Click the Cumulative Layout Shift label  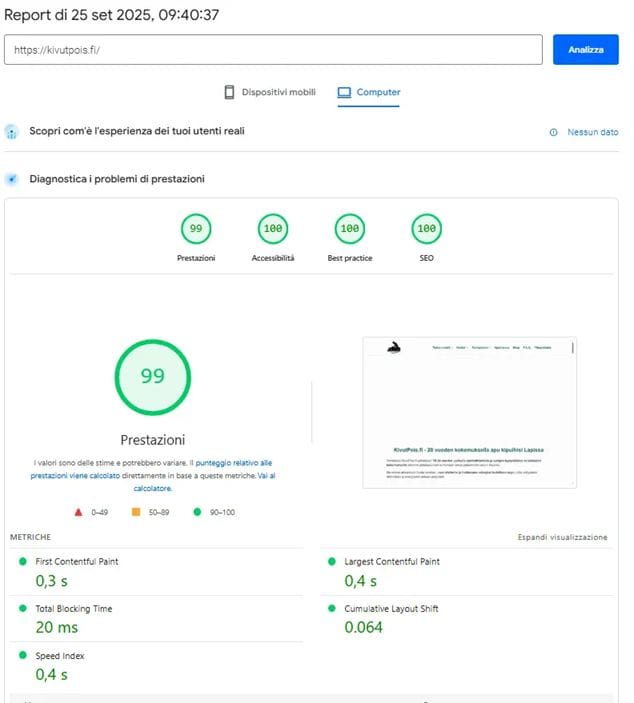(391, 609)
